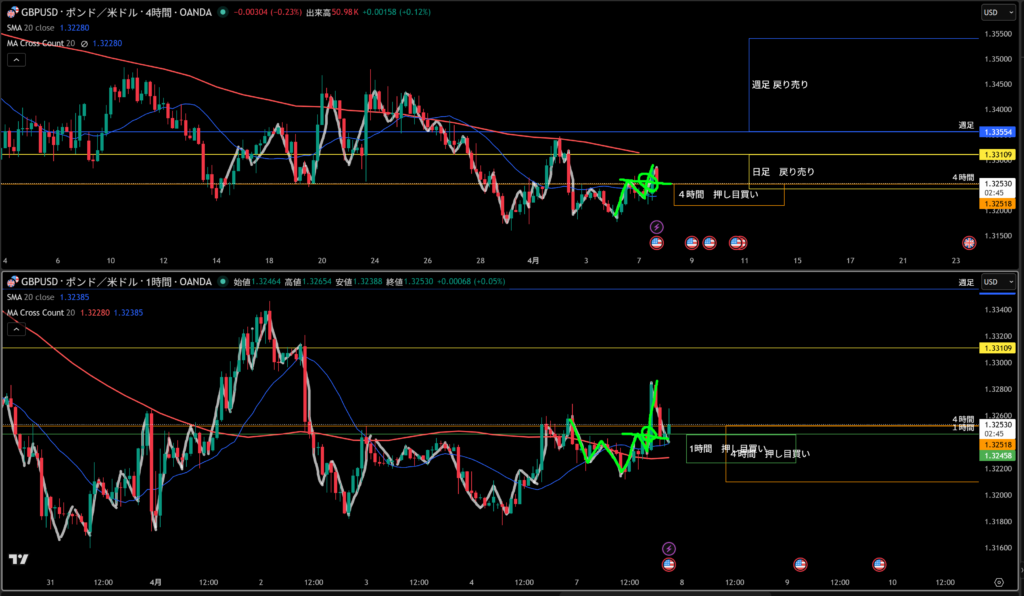Open the USD currency dropdown on upper chart
This screenshot has width=1024, height=596.
click(995, 12)
